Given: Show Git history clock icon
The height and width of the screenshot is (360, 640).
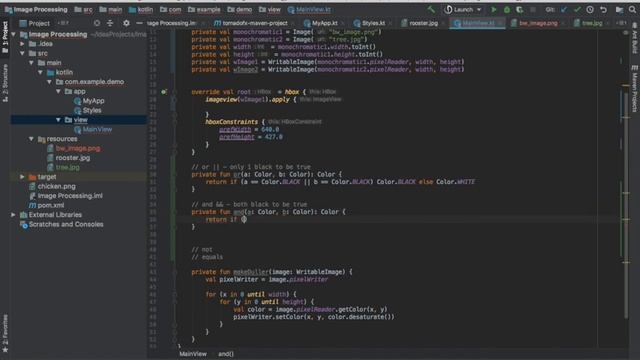Looking at the screenshot, I should (x=590, y=9).
